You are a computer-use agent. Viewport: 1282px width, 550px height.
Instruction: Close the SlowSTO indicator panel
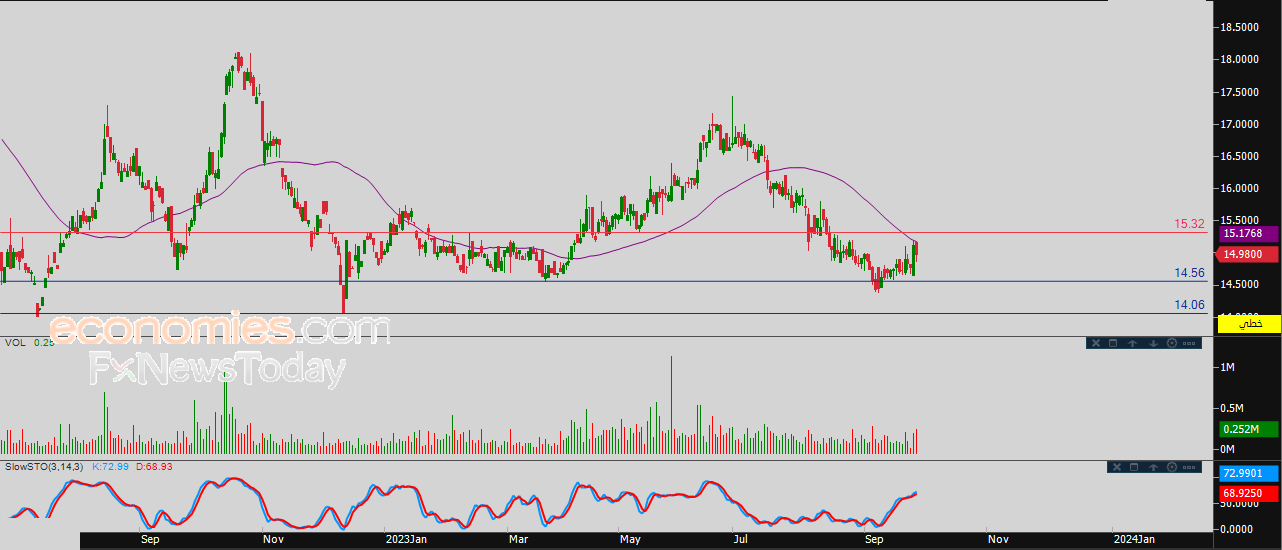point(1115,467)
